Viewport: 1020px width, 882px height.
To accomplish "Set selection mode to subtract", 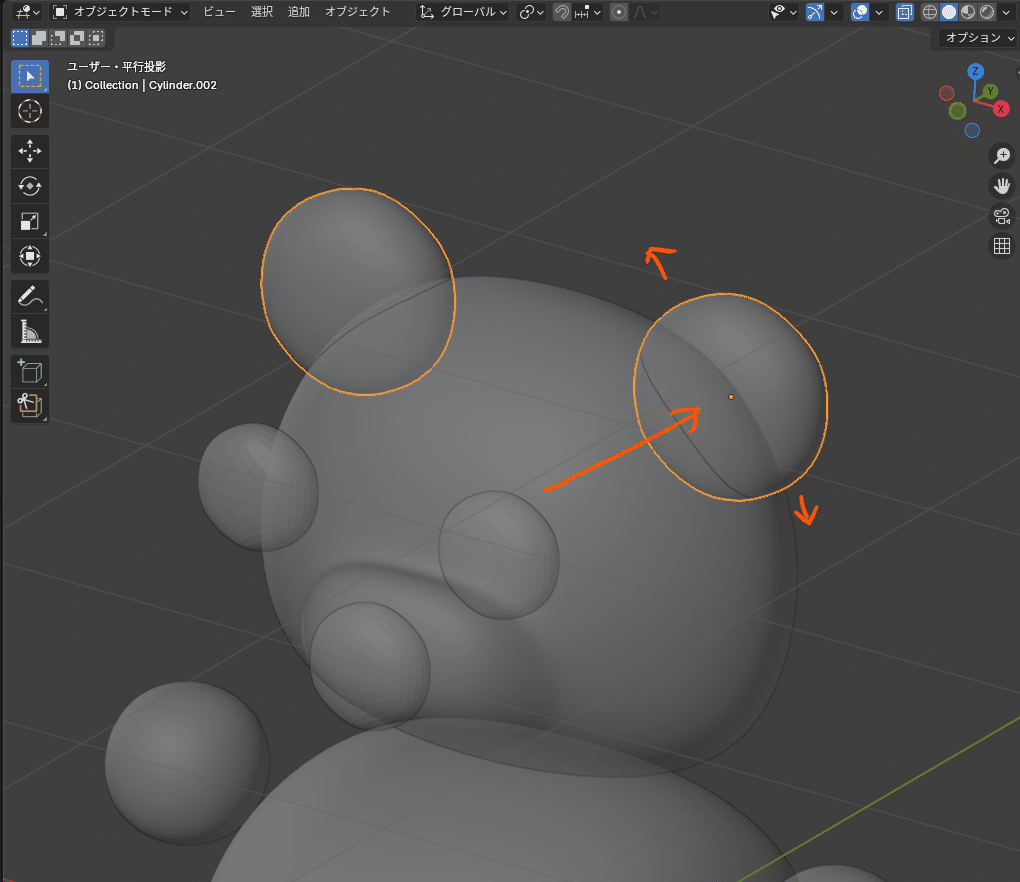I will click(x=58, y=38).
